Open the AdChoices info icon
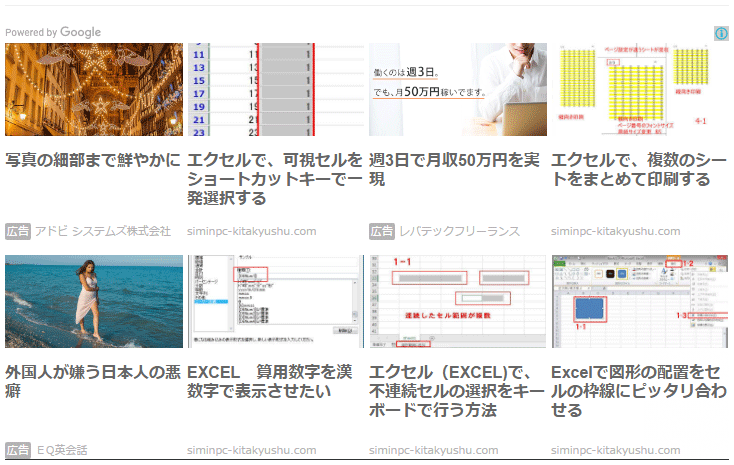The height and width of the screenshot is (465, 734). tap(721, 33)
